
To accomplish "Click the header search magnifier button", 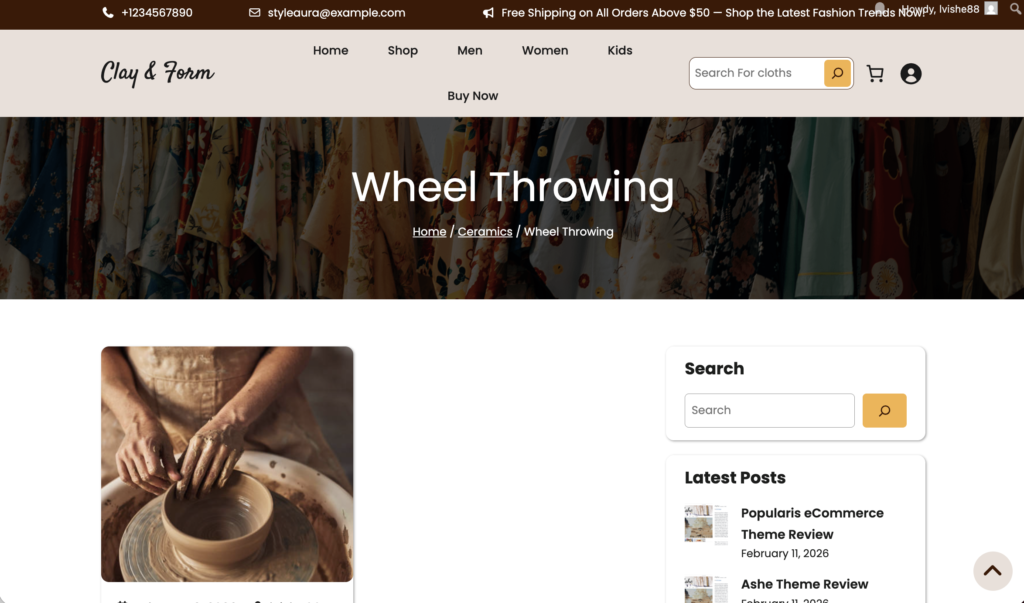I will (x=837, y=73).
